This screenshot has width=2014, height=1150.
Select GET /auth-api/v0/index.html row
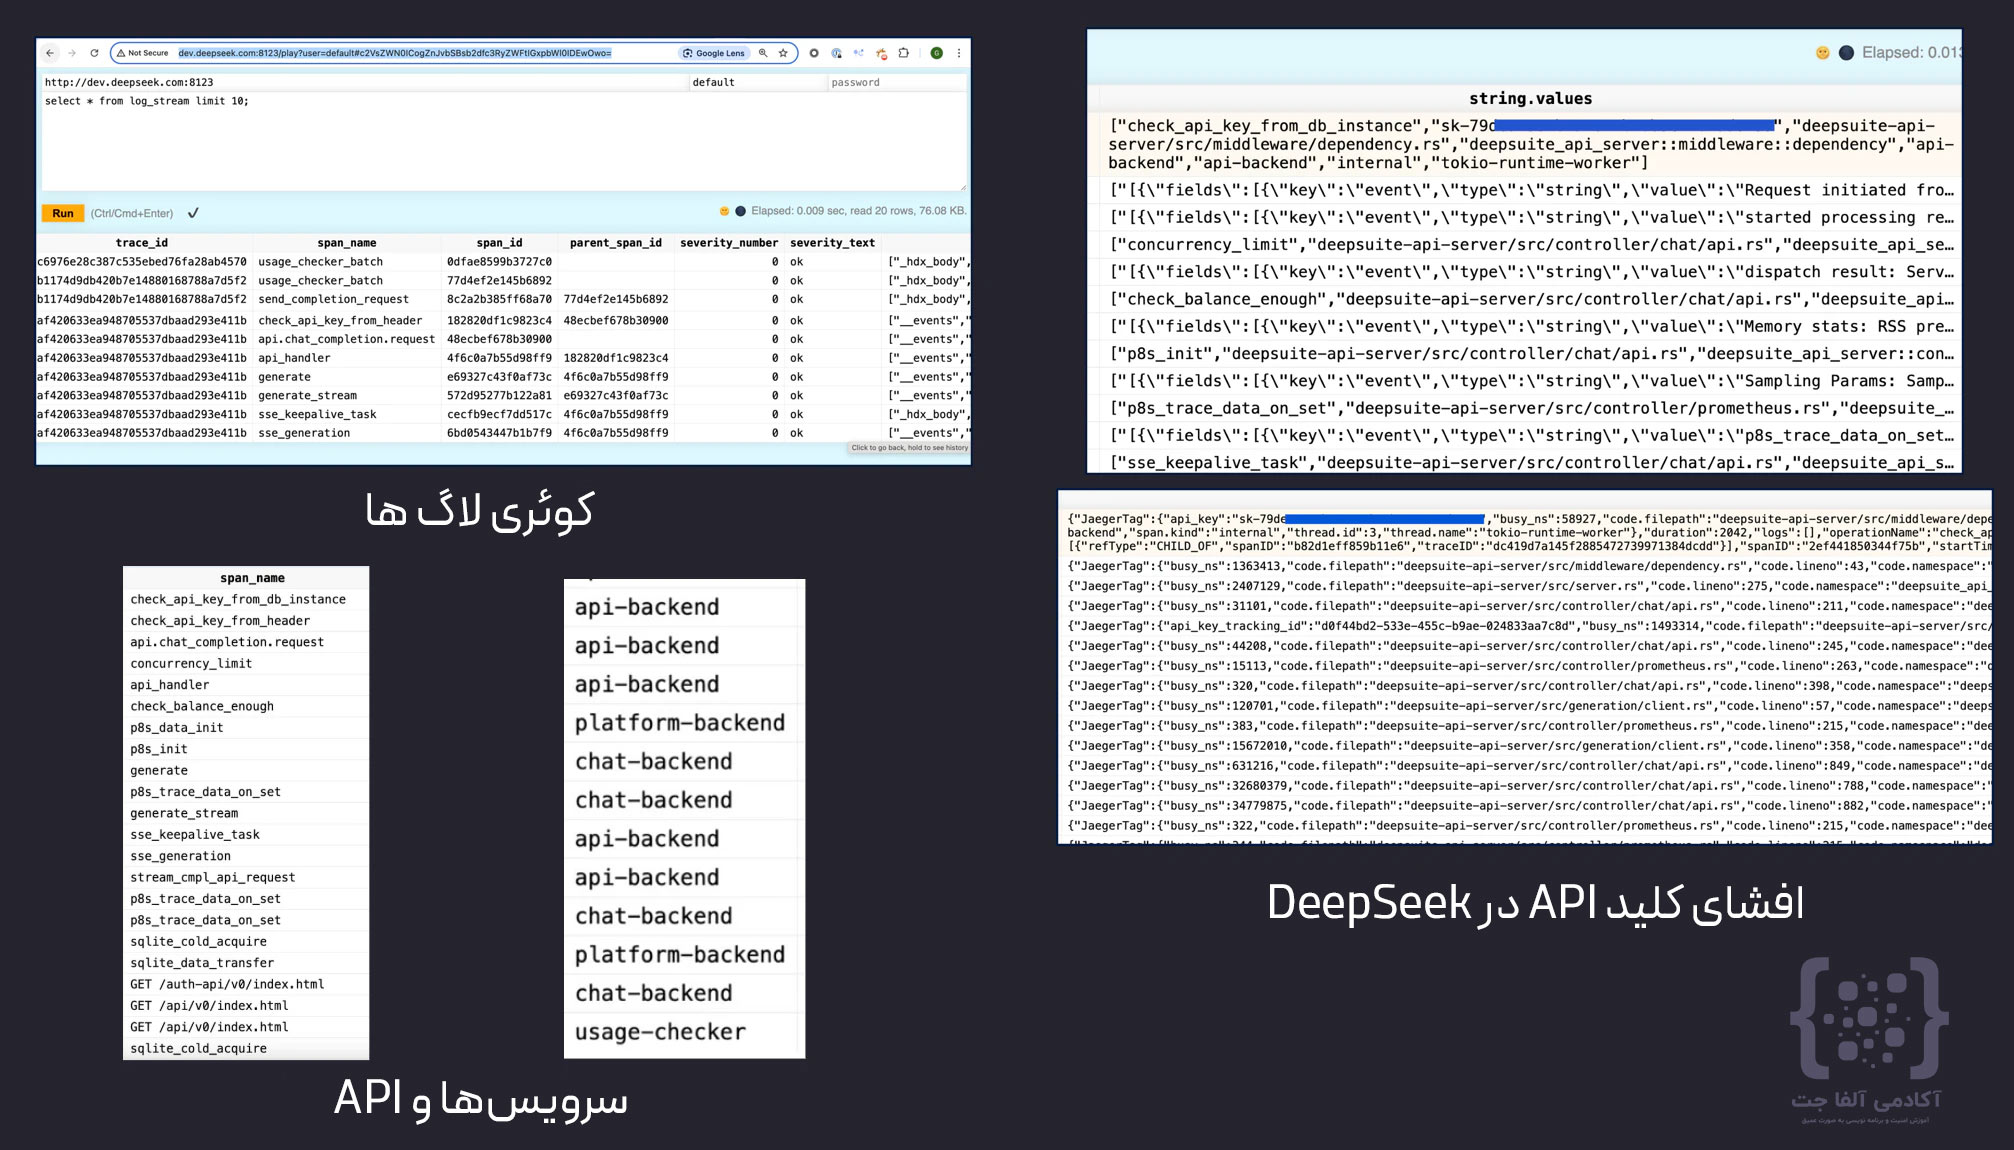(246, 984)
